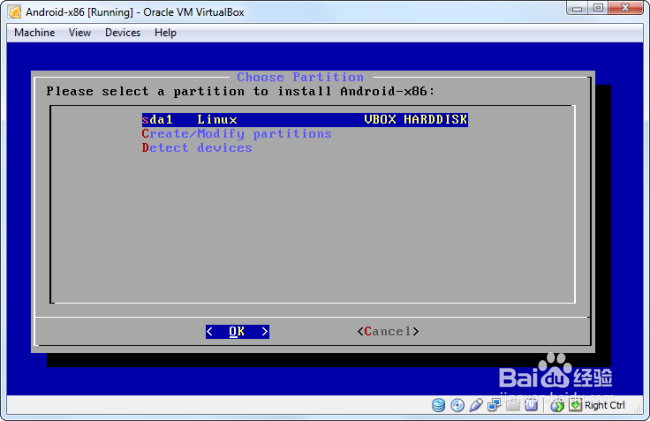
Task: Click the Right Ctrl host key label
Action: 604,405
